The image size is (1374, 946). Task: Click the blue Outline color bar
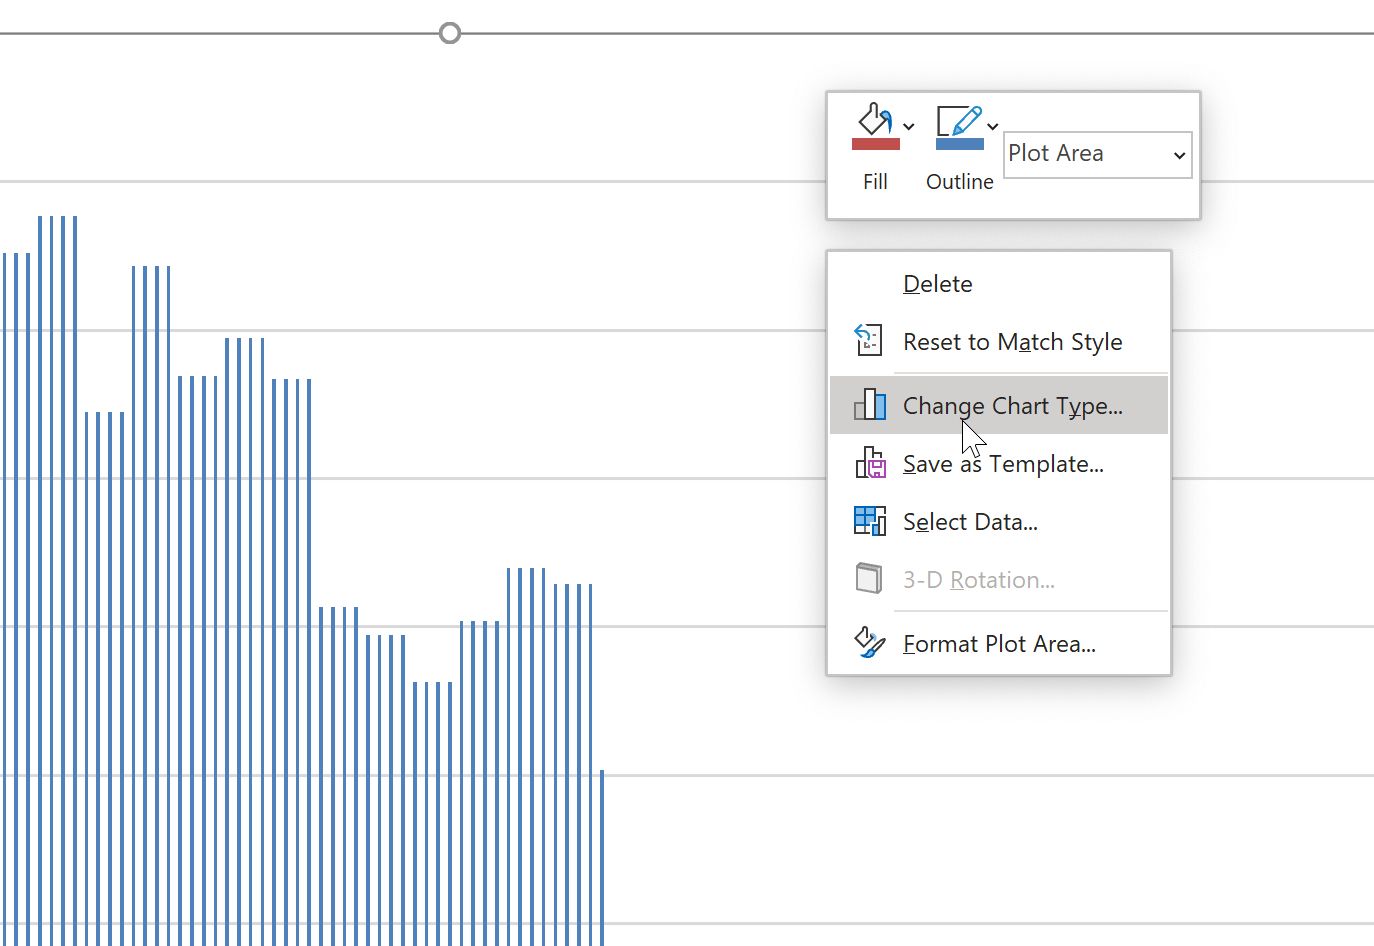pyautogui.click(x=959, y=144)
